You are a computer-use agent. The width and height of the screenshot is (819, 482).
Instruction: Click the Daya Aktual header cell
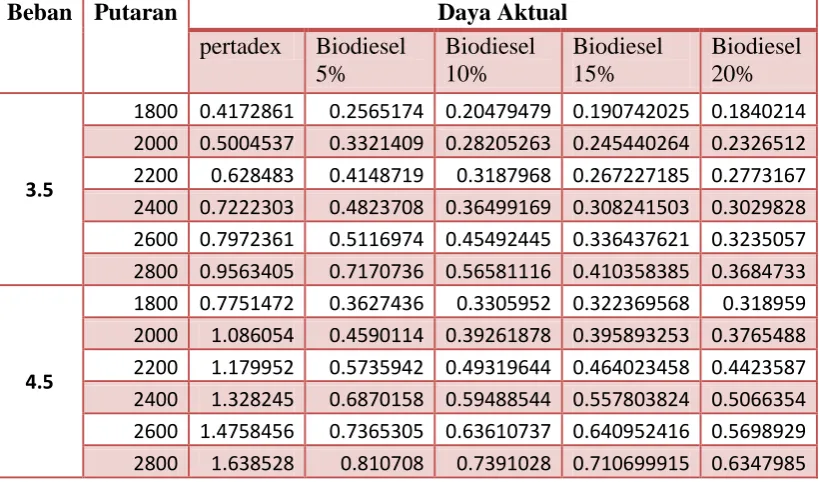point(502,13)
